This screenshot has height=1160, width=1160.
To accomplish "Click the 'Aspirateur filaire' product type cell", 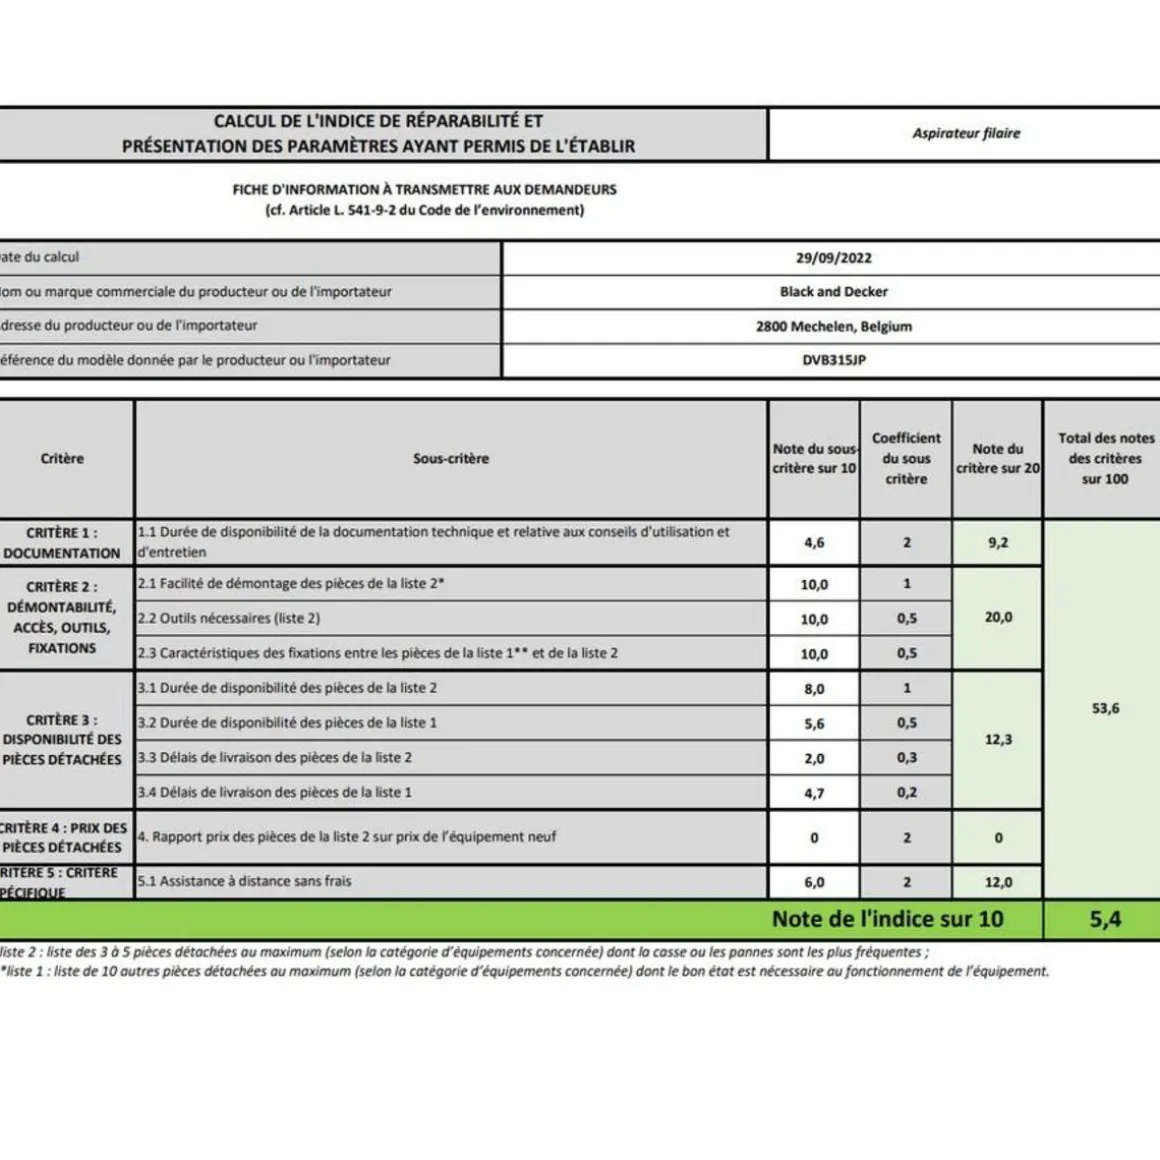I will (x=965, y=133).
